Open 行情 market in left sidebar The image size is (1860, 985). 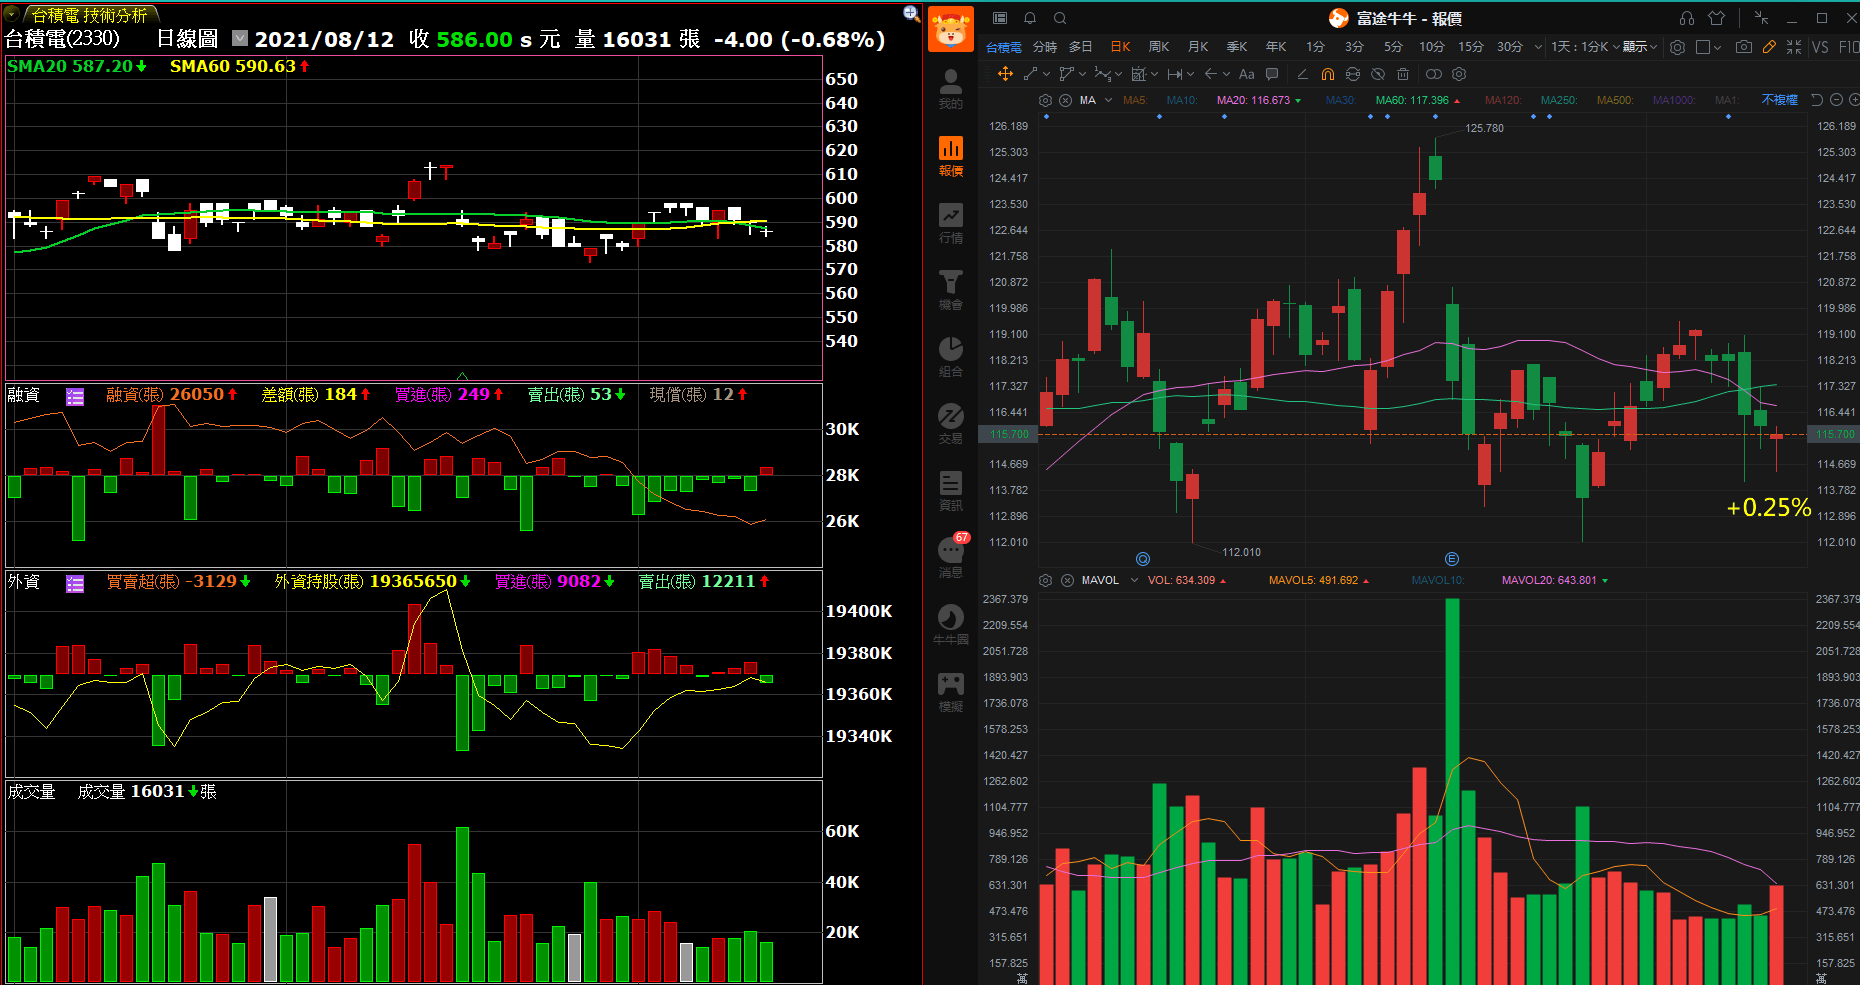click(x=951, y=224)
